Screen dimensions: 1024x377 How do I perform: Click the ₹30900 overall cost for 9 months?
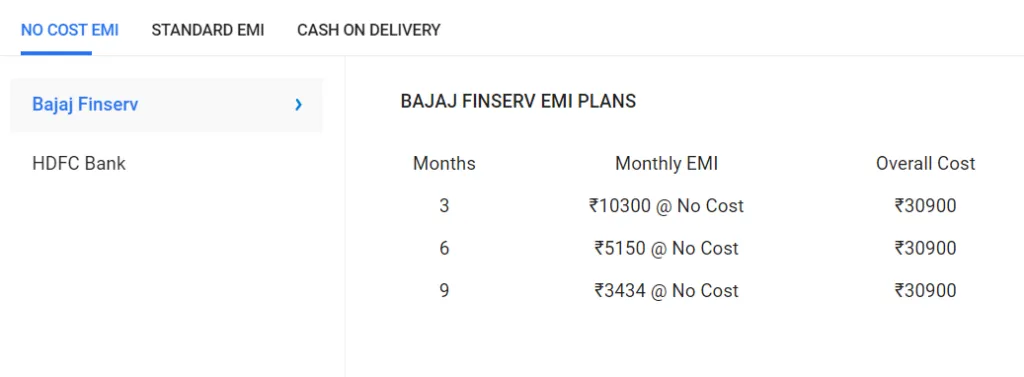(x=925, y=291)
